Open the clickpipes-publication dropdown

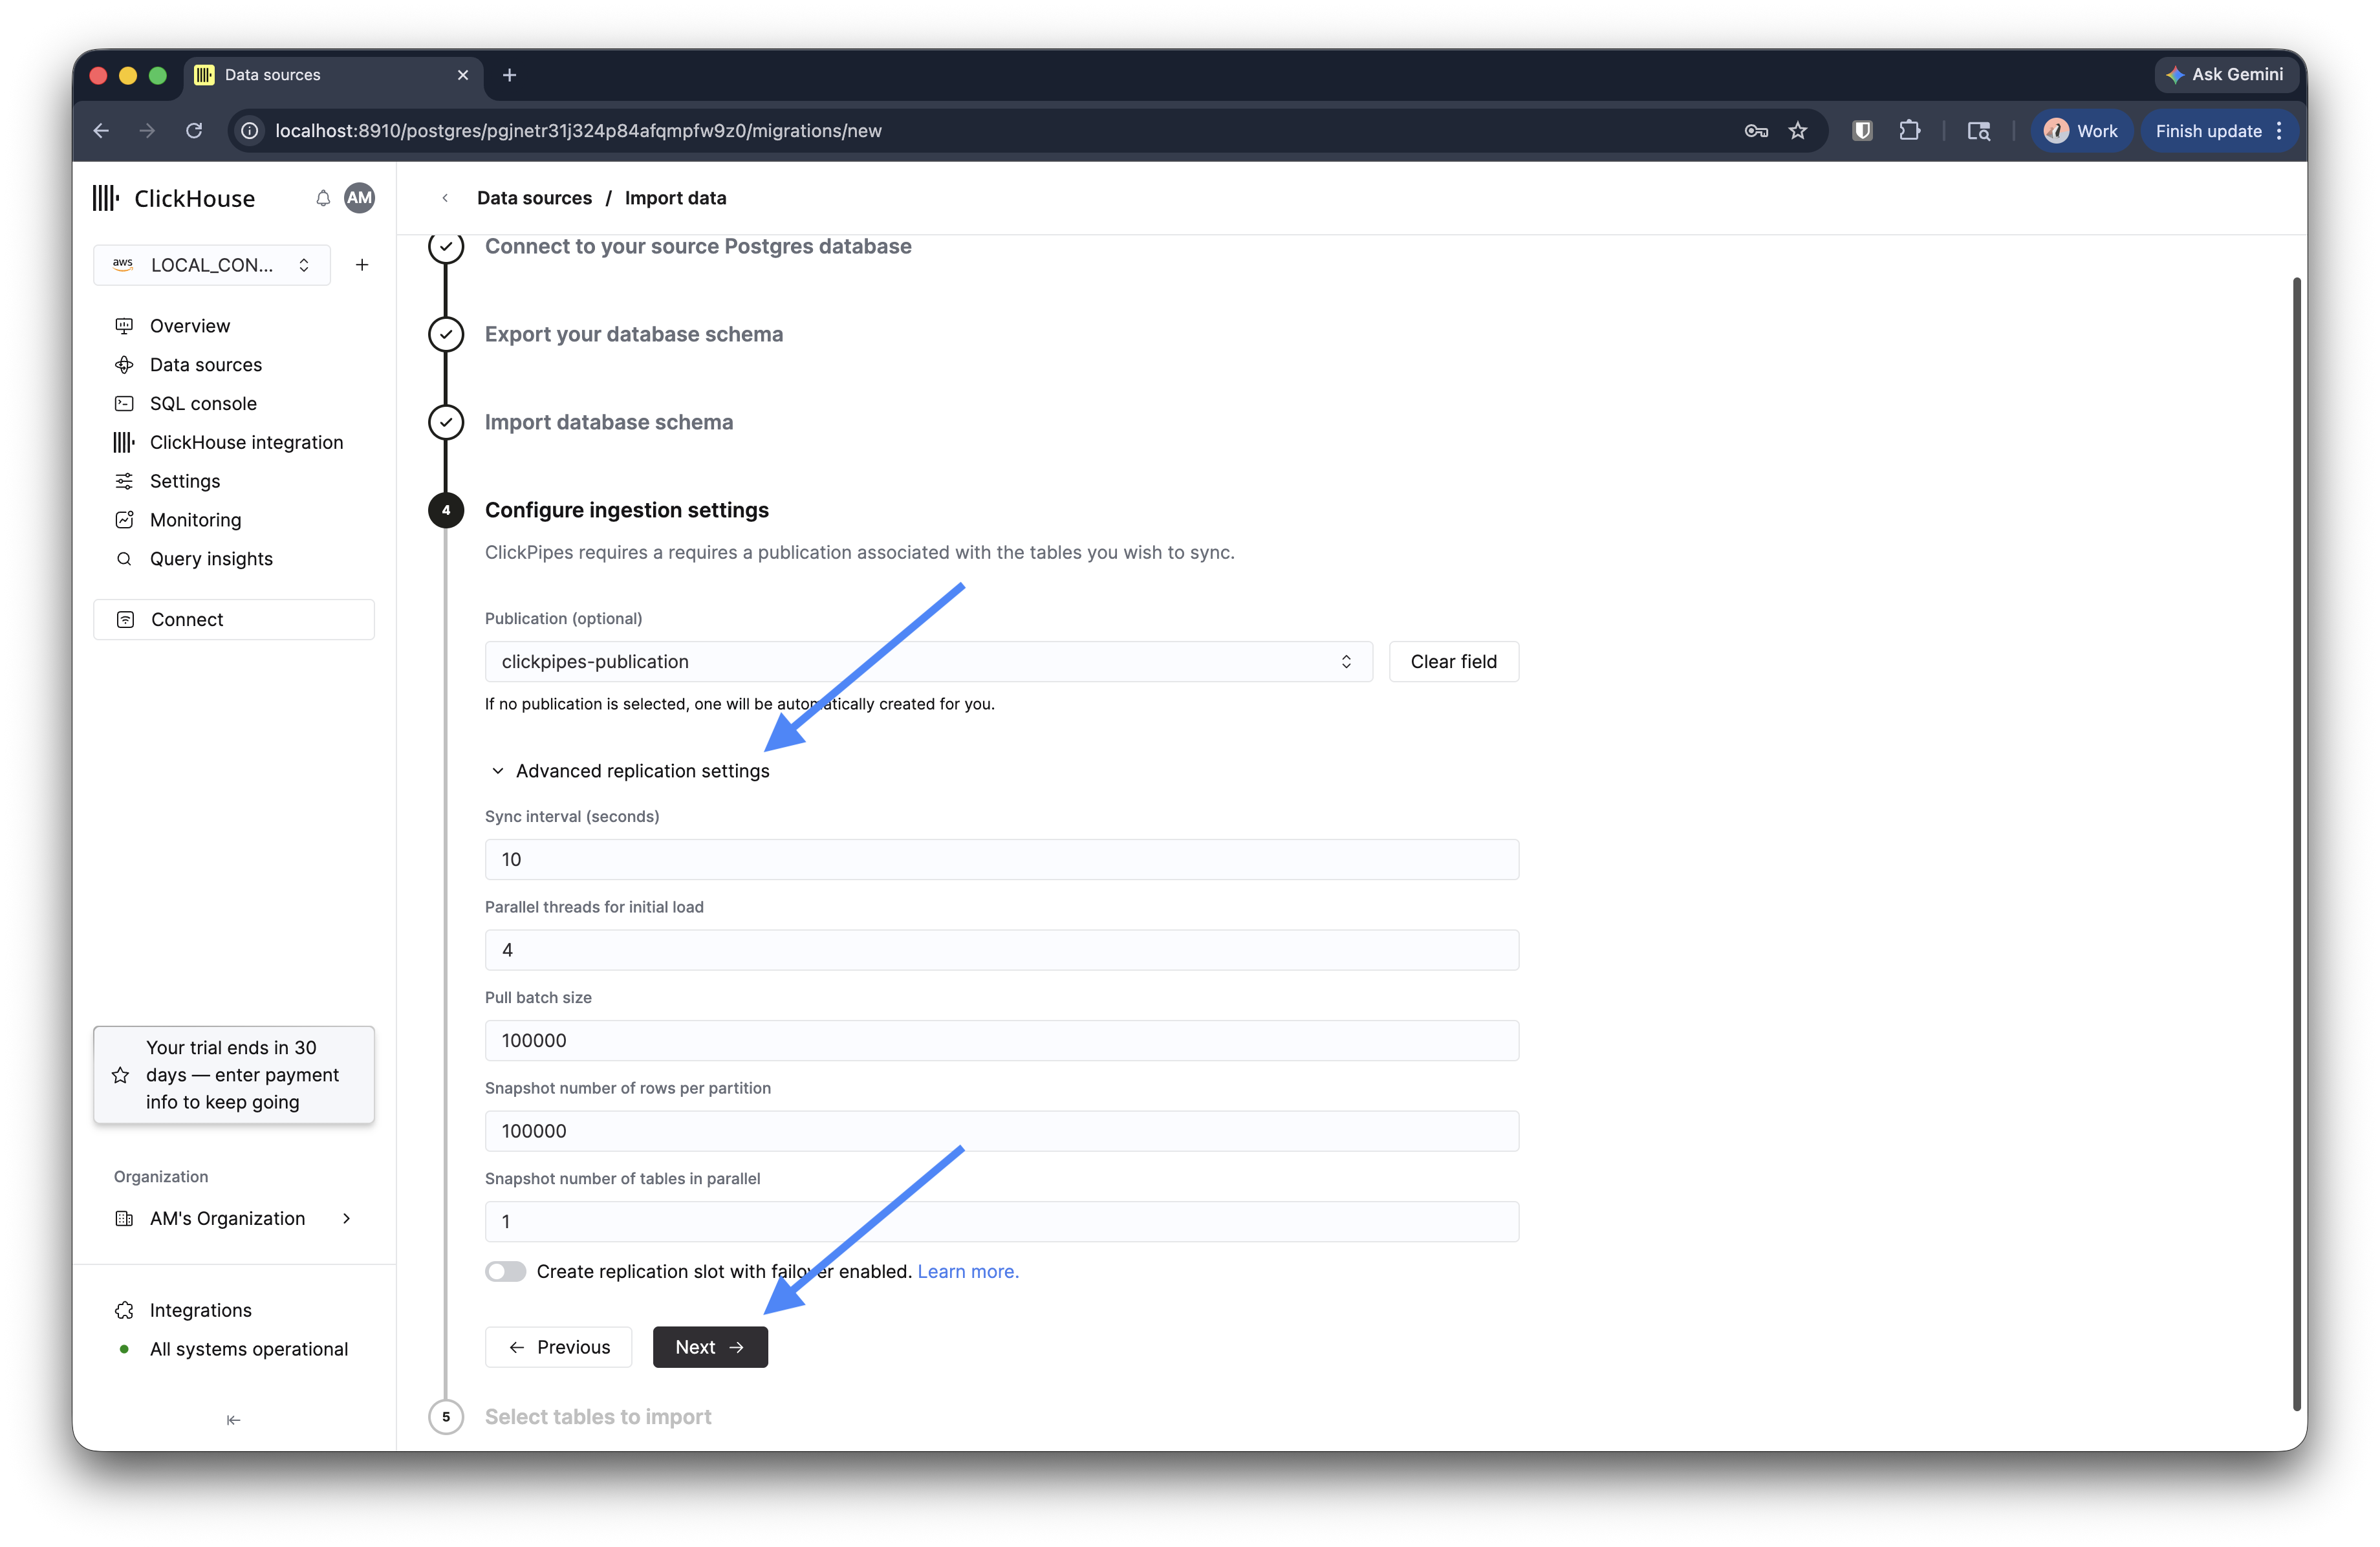pyautogui.click(x=928, y=662)
